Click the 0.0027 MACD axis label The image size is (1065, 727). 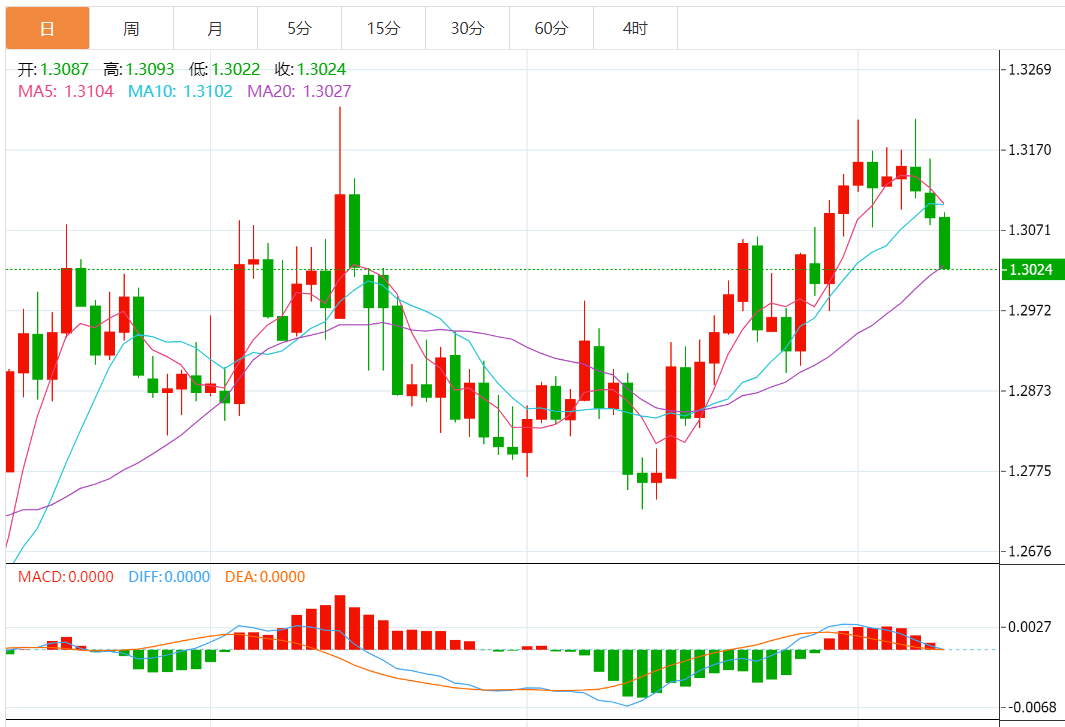(1030, 626)
